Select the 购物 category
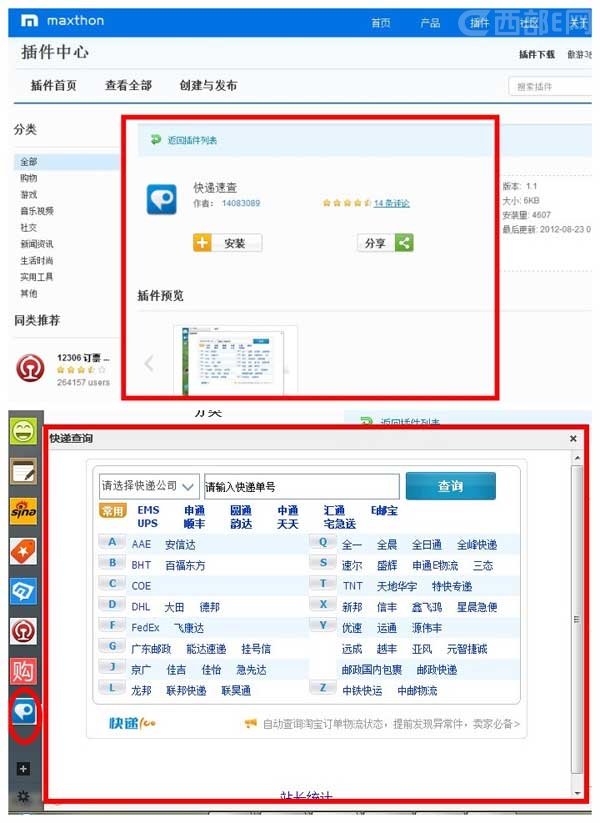This screenshot has height=823, width=600. [29, 178]
